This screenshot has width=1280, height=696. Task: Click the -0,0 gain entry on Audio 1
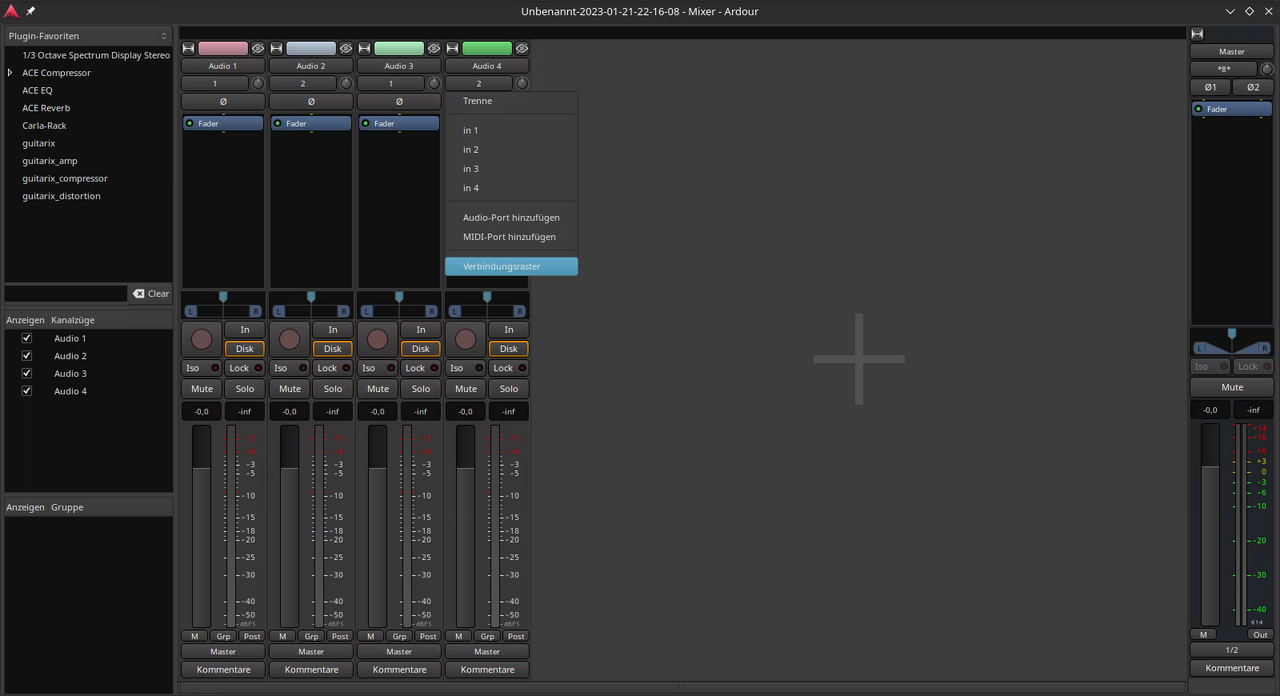[x=201, y=411]
